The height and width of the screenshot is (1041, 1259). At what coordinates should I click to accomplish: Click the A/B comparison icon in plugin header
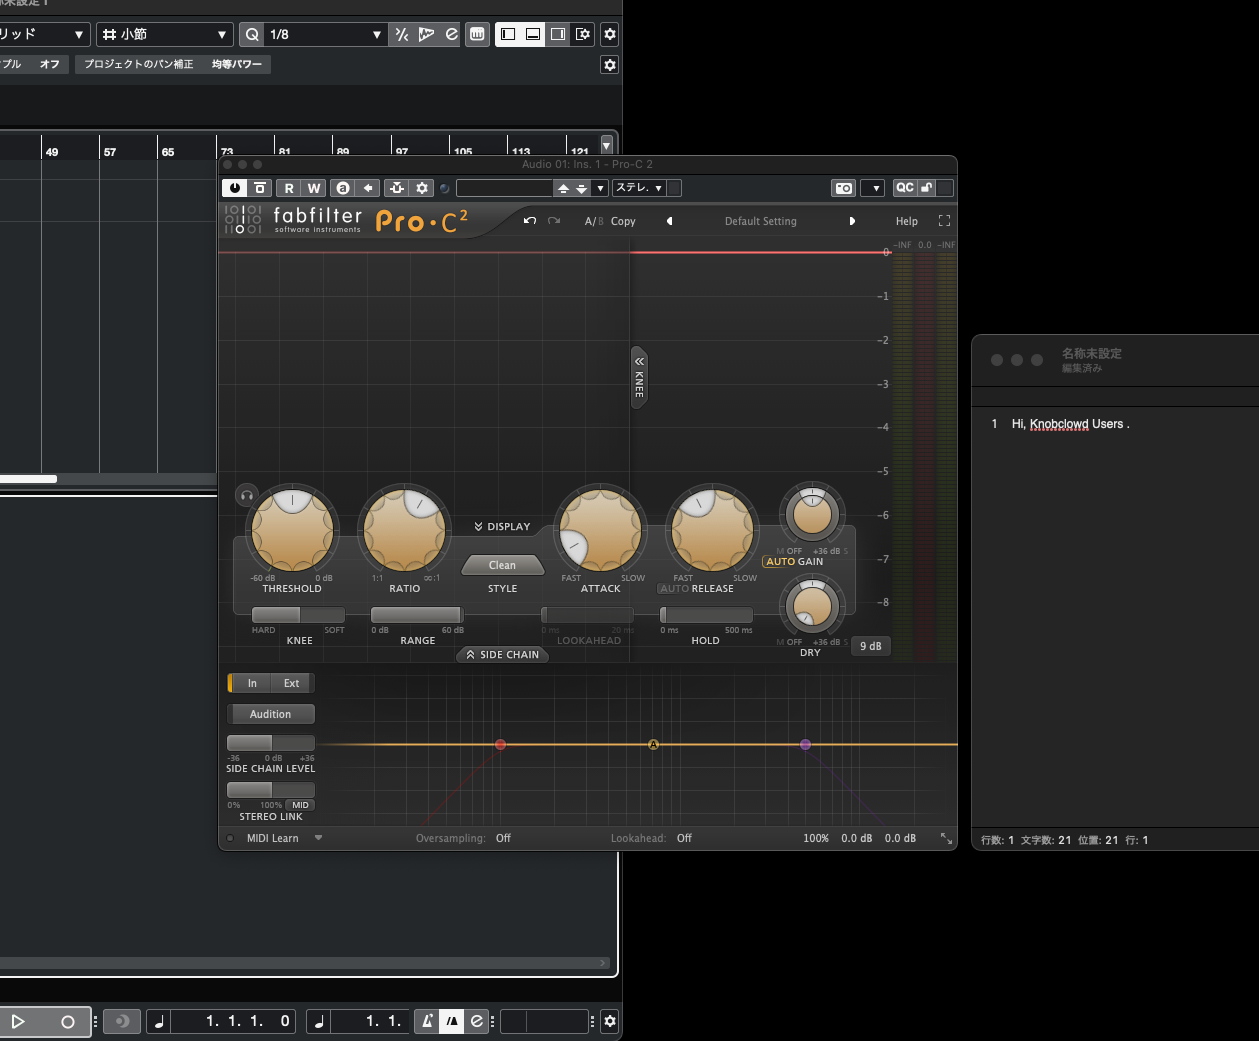coord(343,188)
